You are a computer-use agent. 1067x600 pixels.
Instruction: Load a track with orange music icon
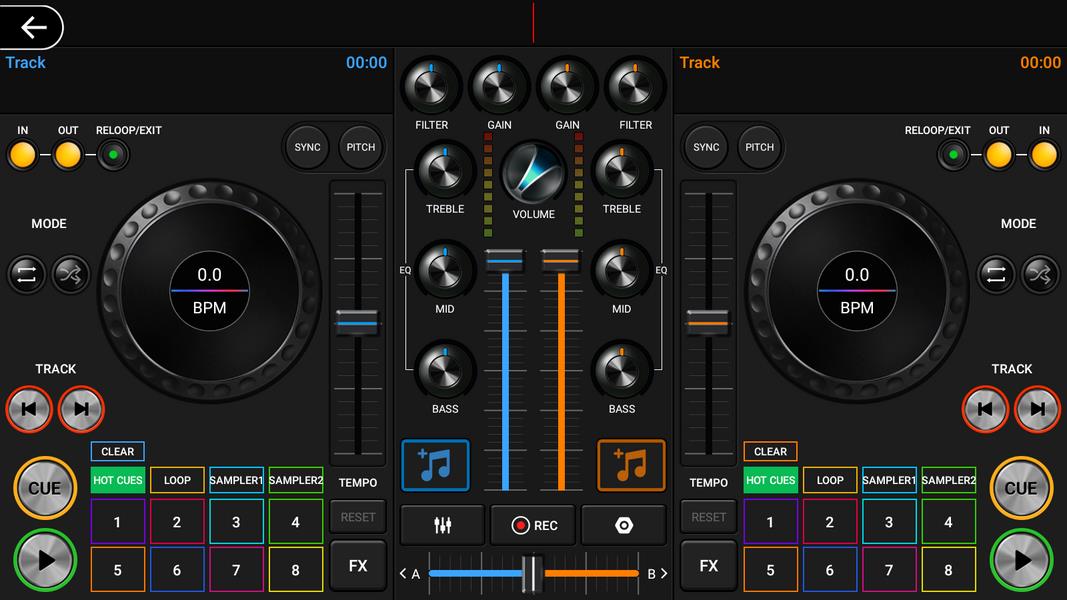pyautogui.click(x=631, y=465)
